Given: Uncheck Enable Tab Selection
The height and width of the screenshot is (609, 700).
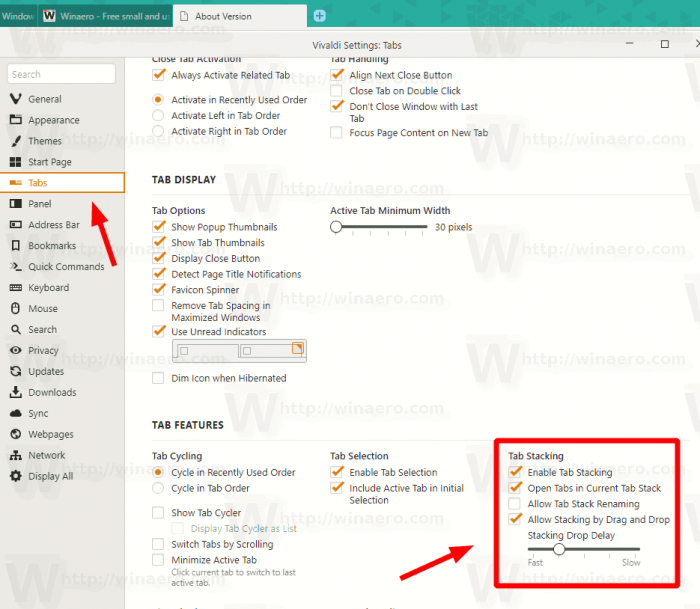Looking at the screenshot, I should click(337, 472).
